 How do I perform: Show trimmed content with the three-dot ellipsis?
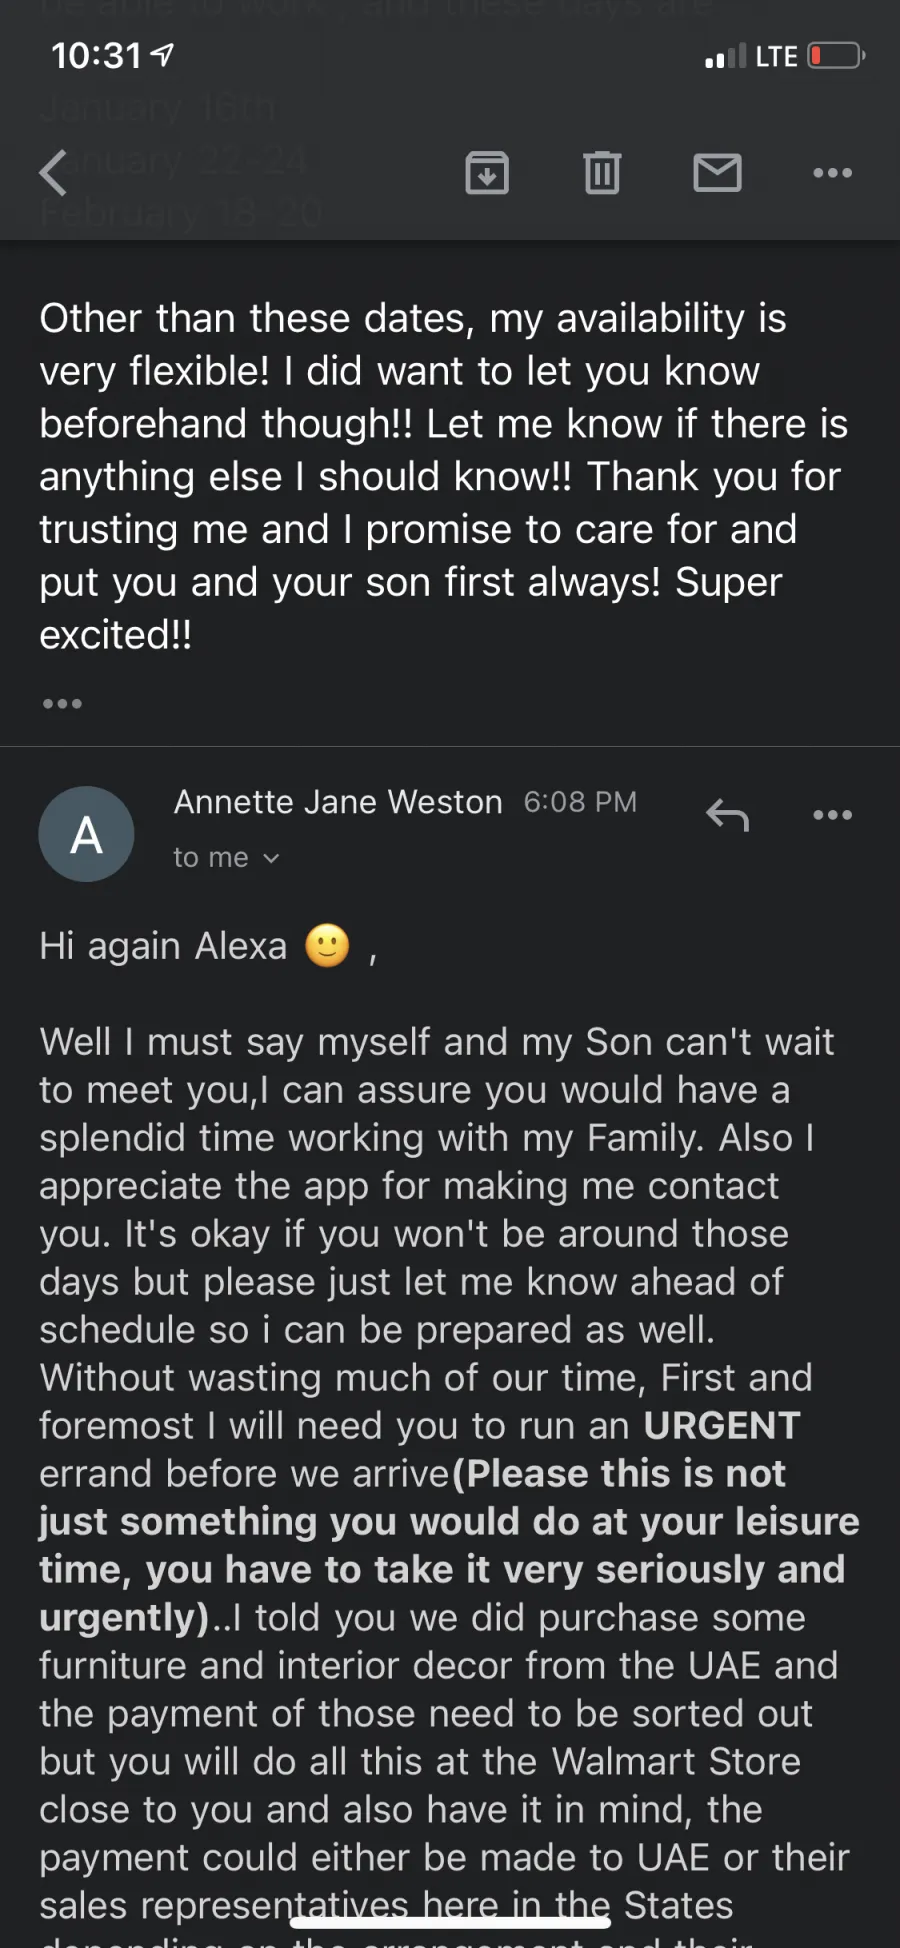pos(62,704)
